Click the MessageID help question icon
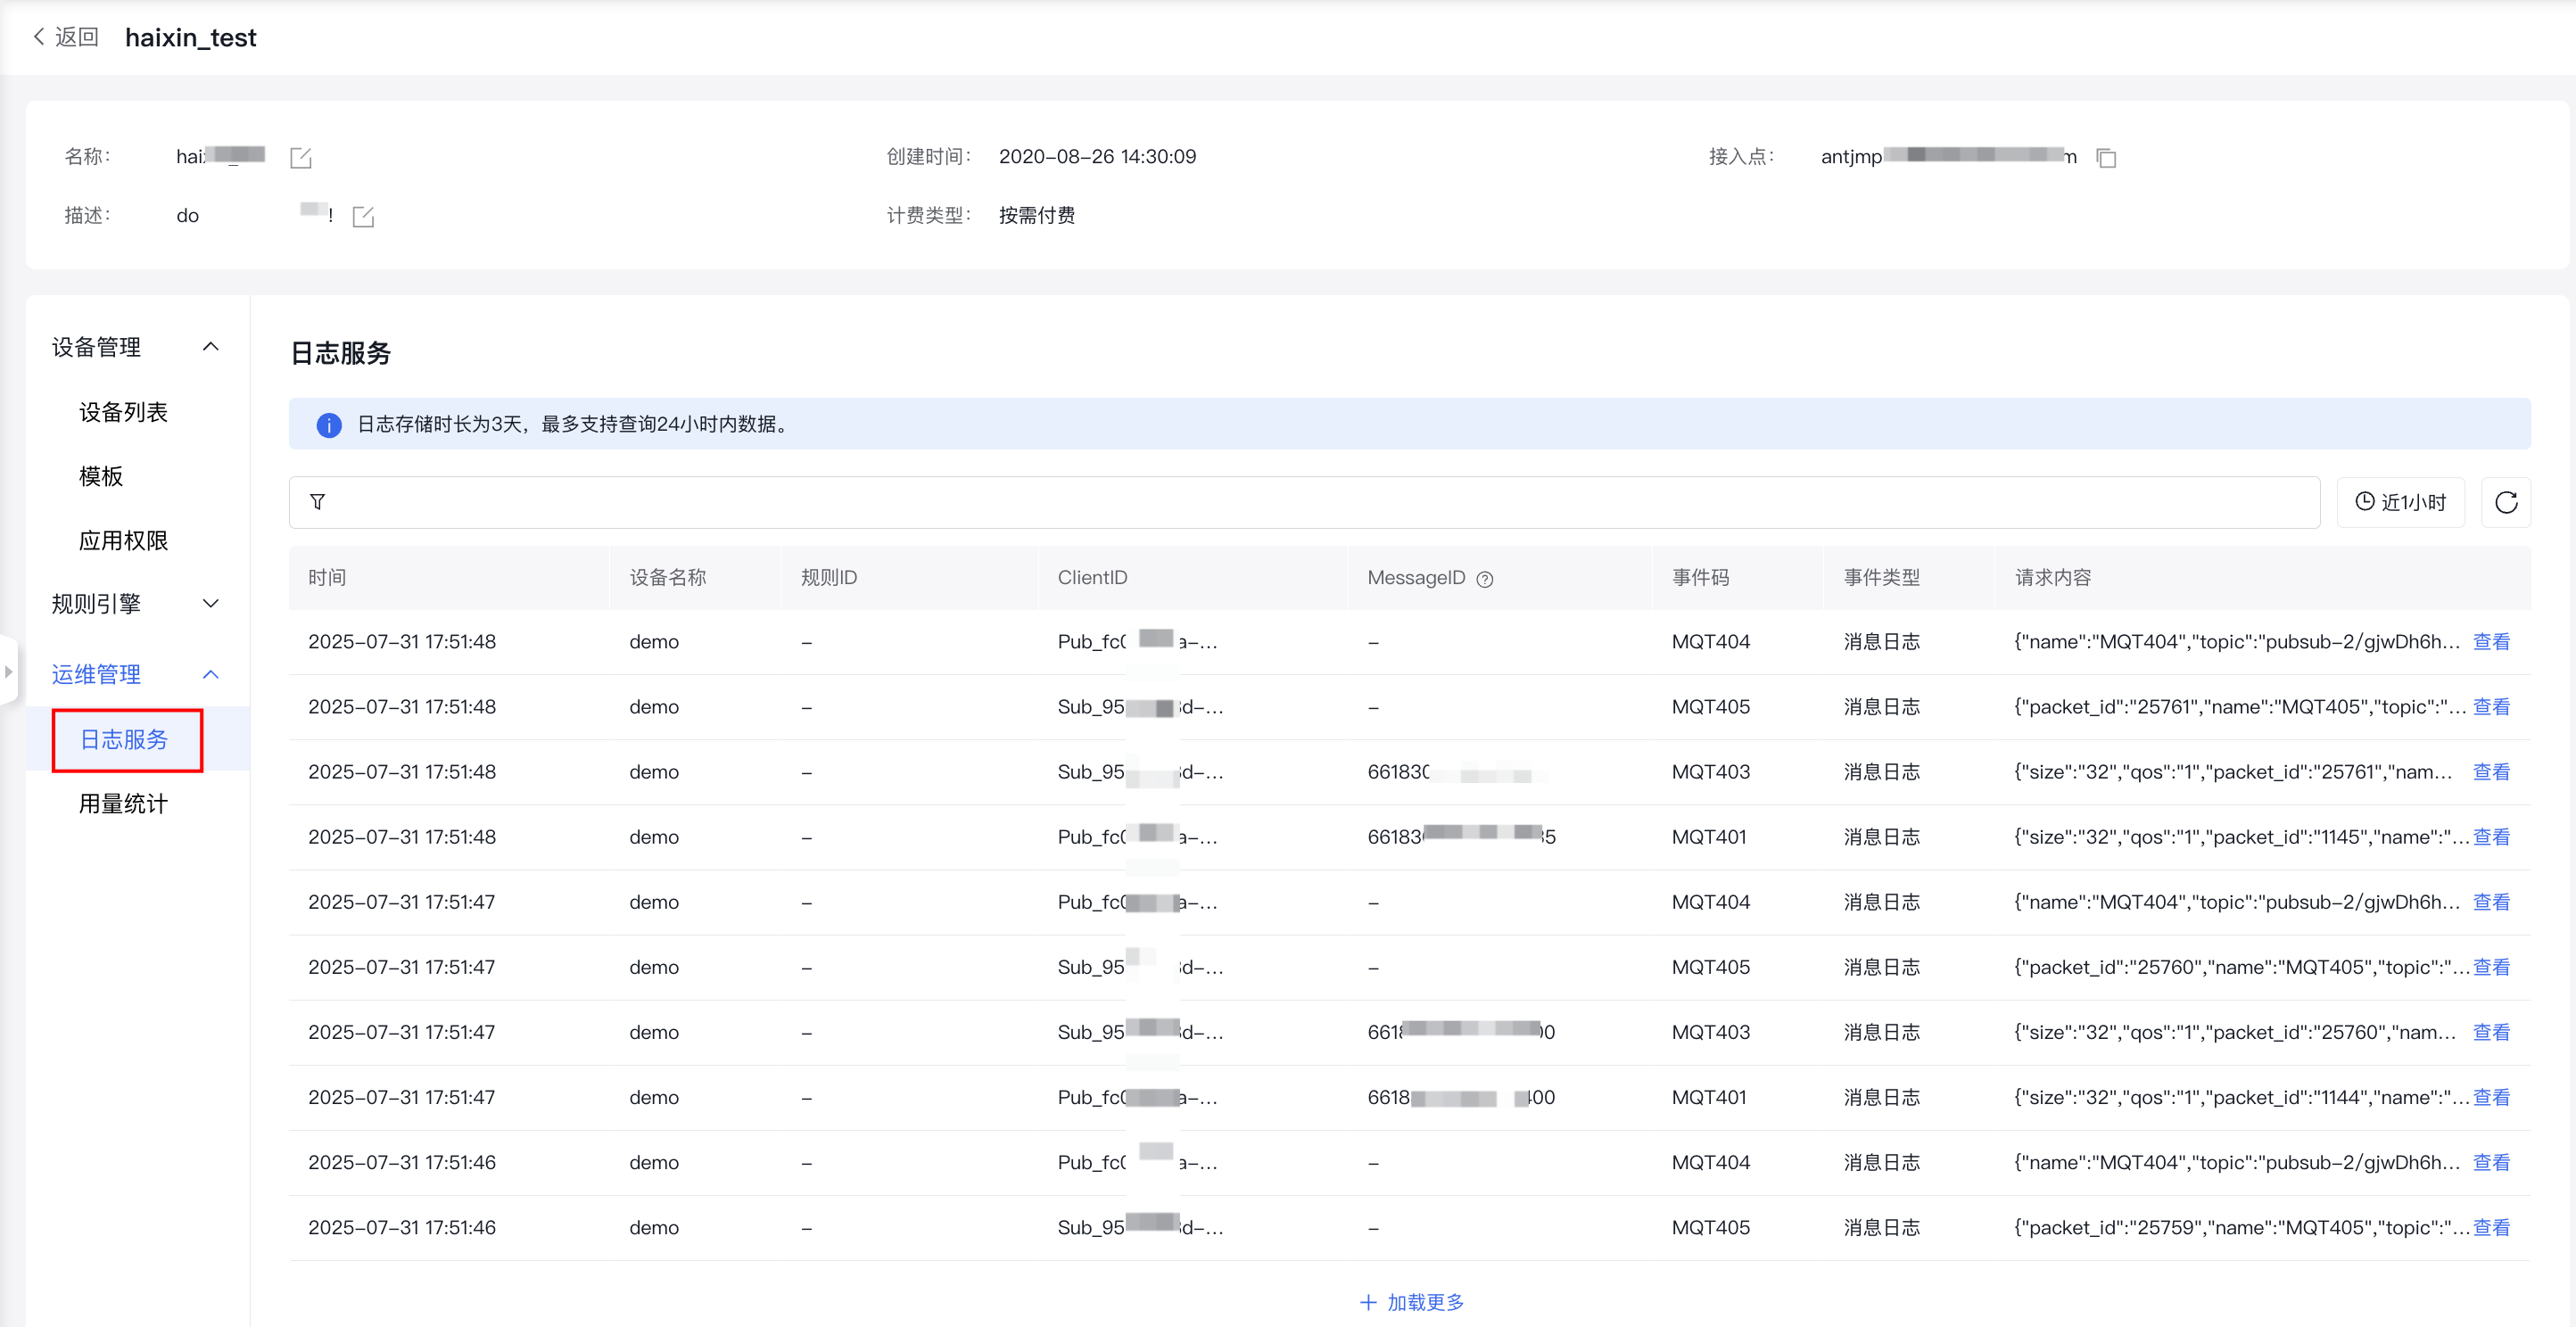 pos(1485,579)
